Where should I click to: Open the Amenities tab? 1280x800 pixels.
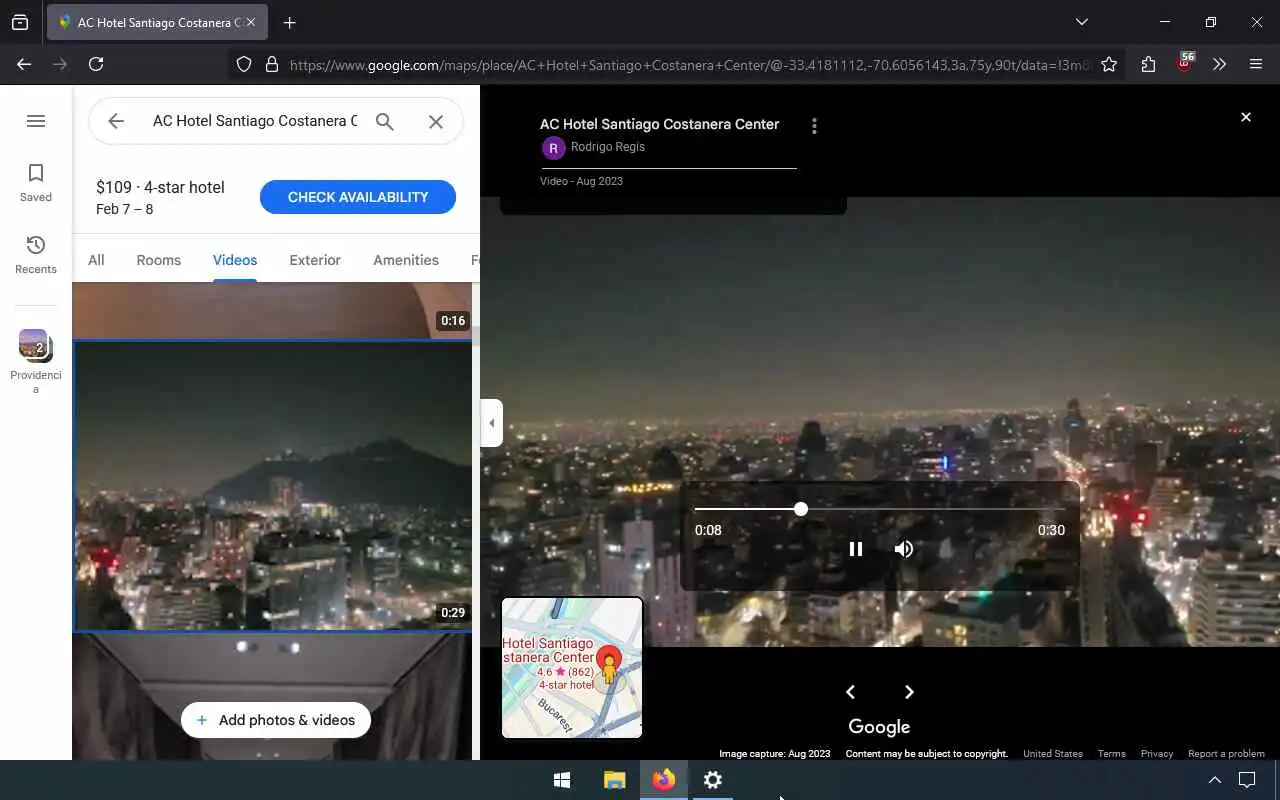pos(406,260)
